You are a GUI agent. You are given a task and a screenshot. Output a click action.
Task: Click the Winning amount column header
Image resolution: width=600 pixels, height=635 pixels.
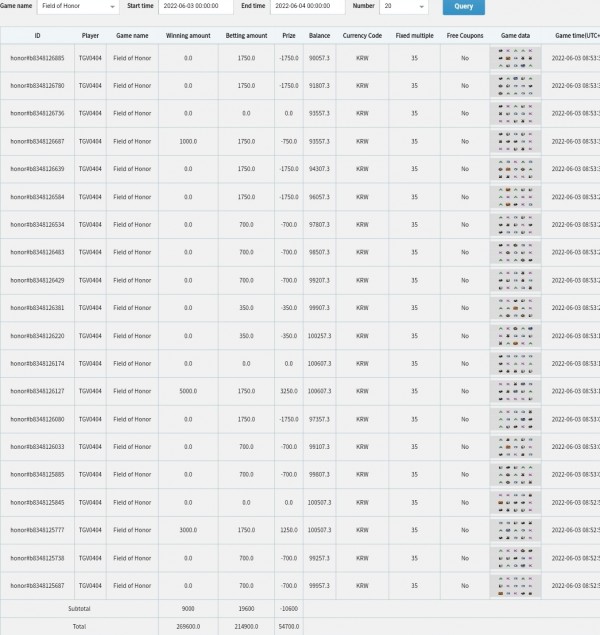click(188, 36)
